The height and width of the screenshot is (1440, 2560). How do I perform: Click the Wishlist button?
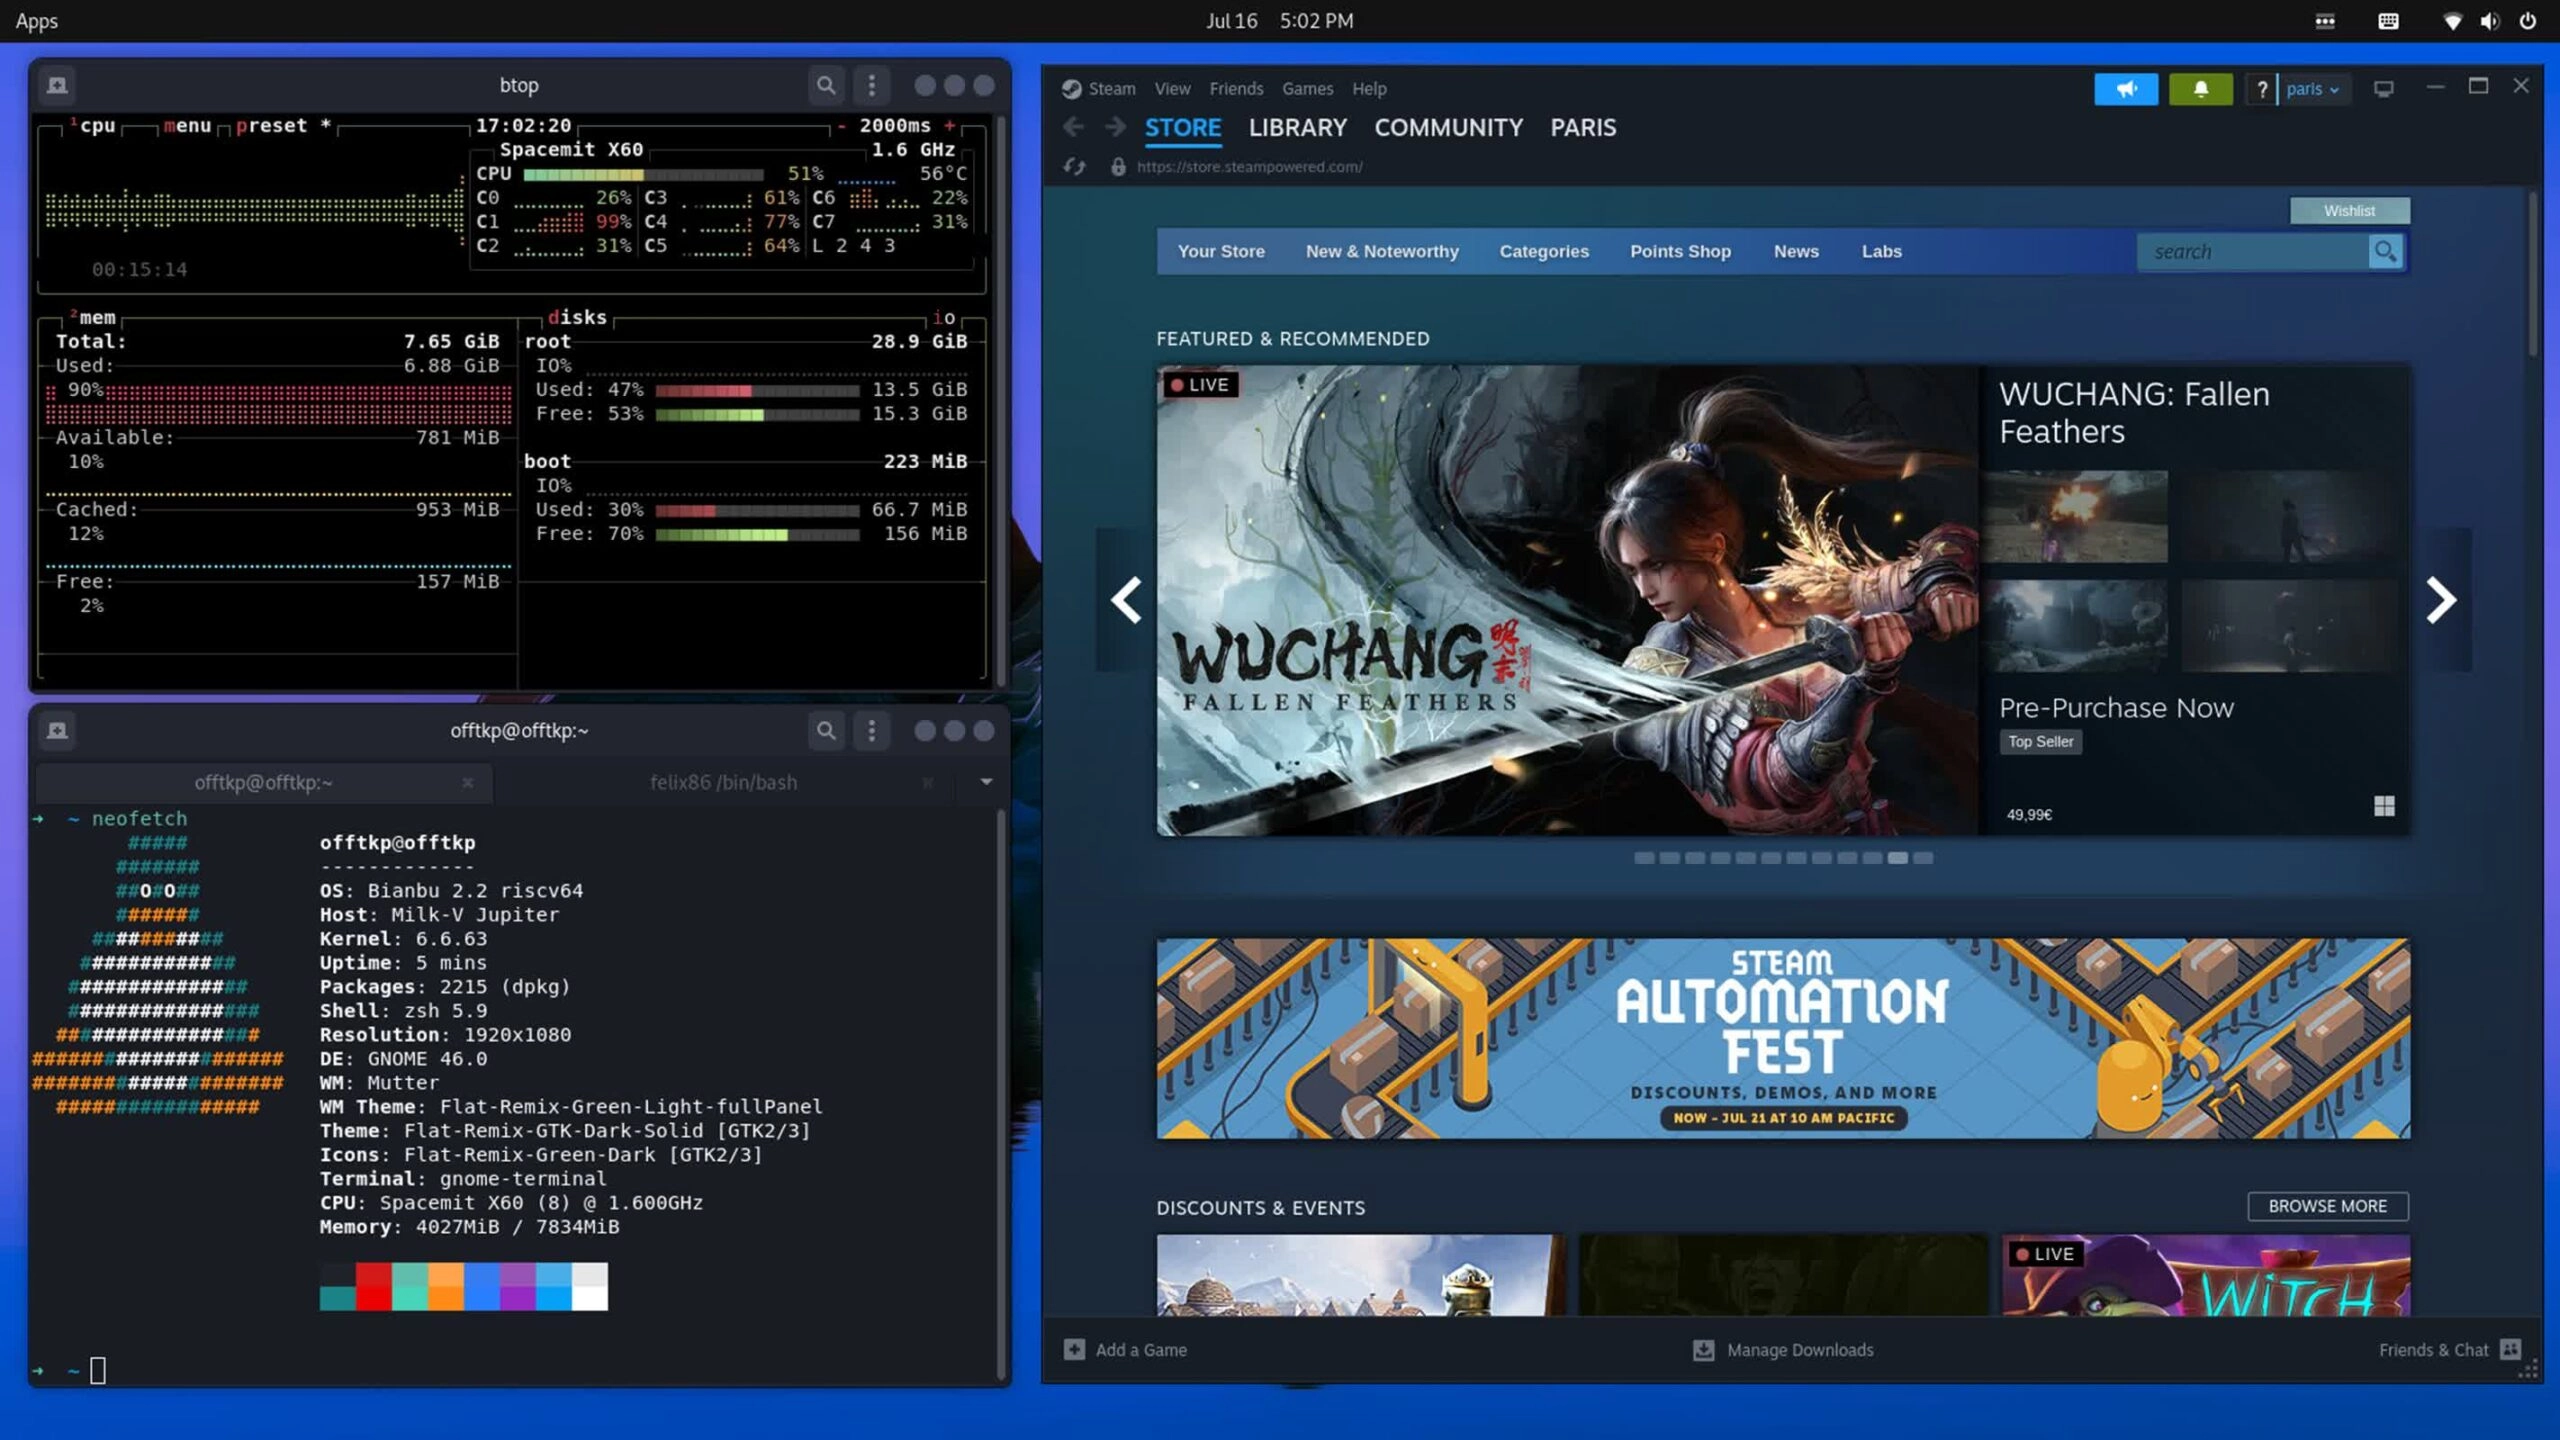pos(2350,210)
